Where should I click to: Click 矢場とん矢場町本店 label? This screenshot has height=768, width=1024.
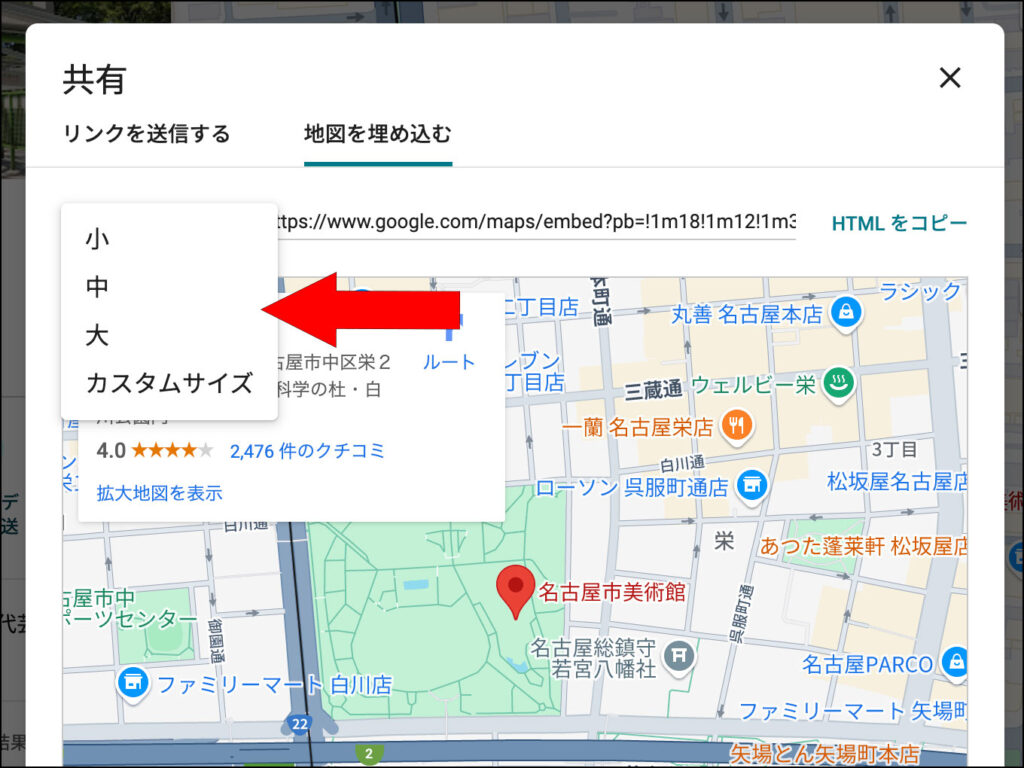[824, 754]
